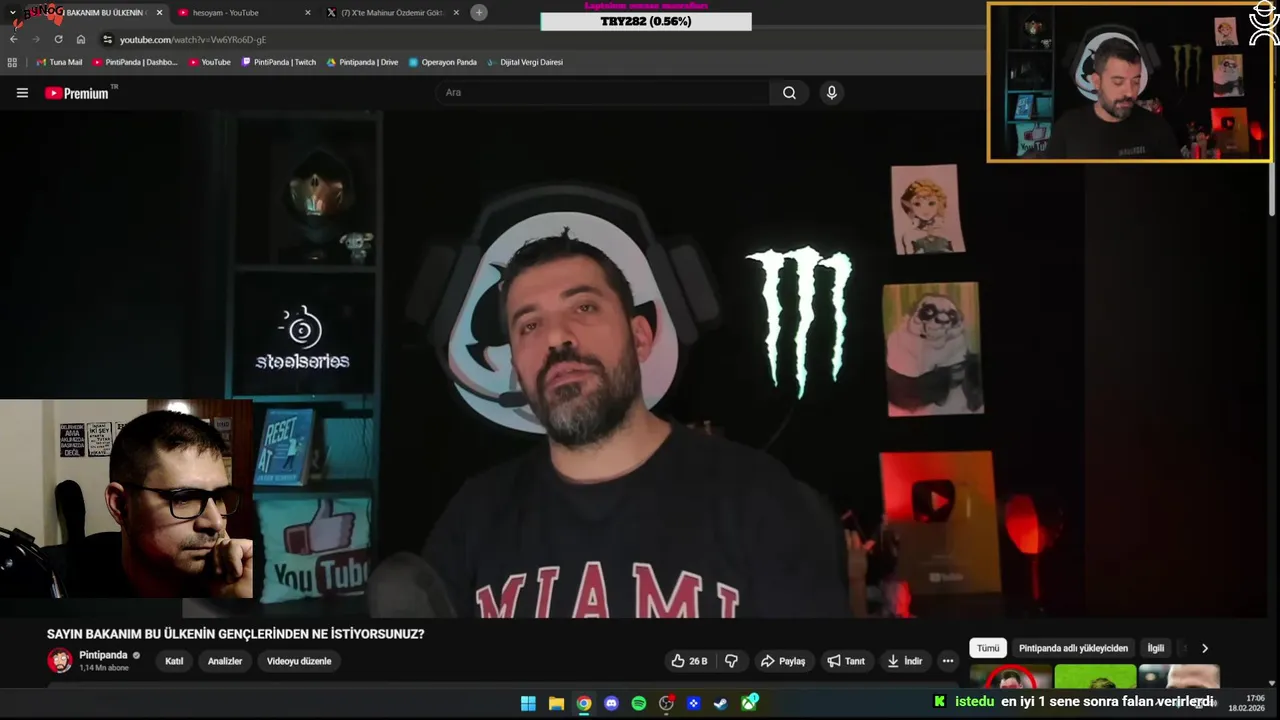
Task: Open Operayon Panda bookmark
Action: 442,62
